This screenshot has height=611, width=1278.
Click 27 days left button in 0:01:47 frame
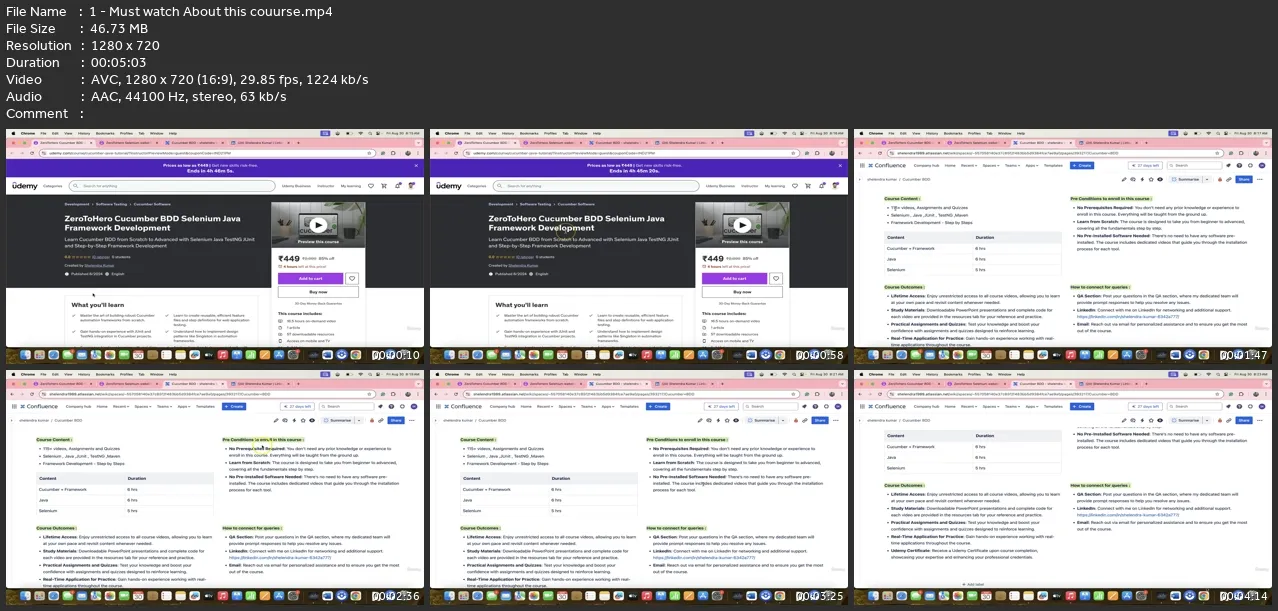(x=1145, y=165)
